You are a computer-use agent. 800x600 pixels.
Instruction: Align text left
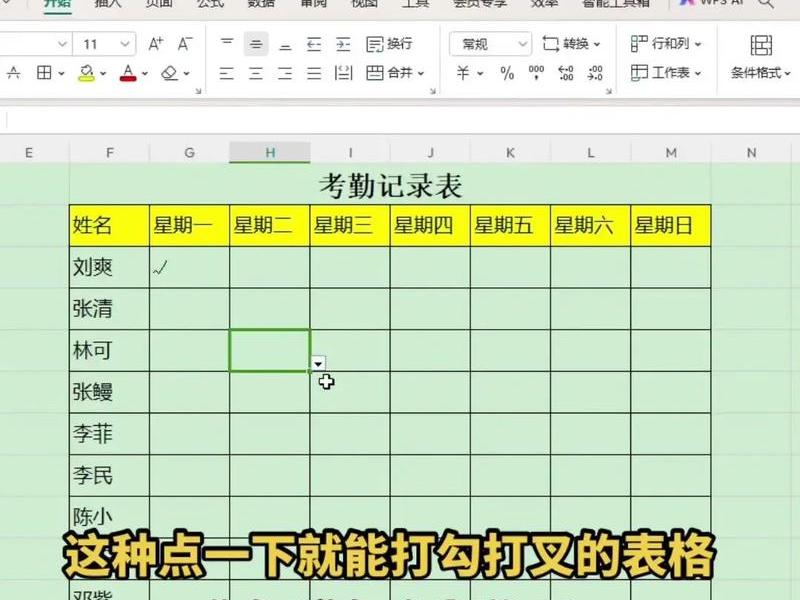click(227, 73)
